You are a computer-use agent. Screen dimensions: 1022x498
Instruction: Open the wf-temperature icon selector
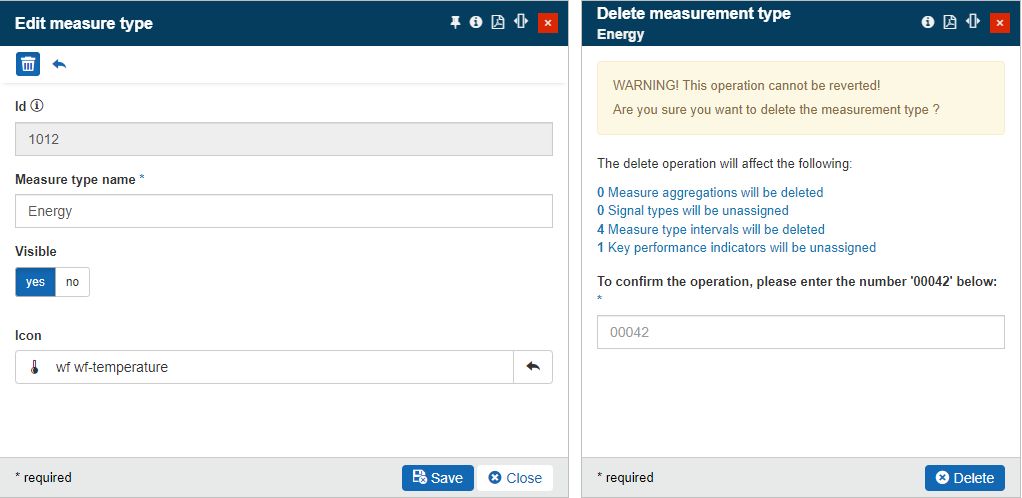265,367
